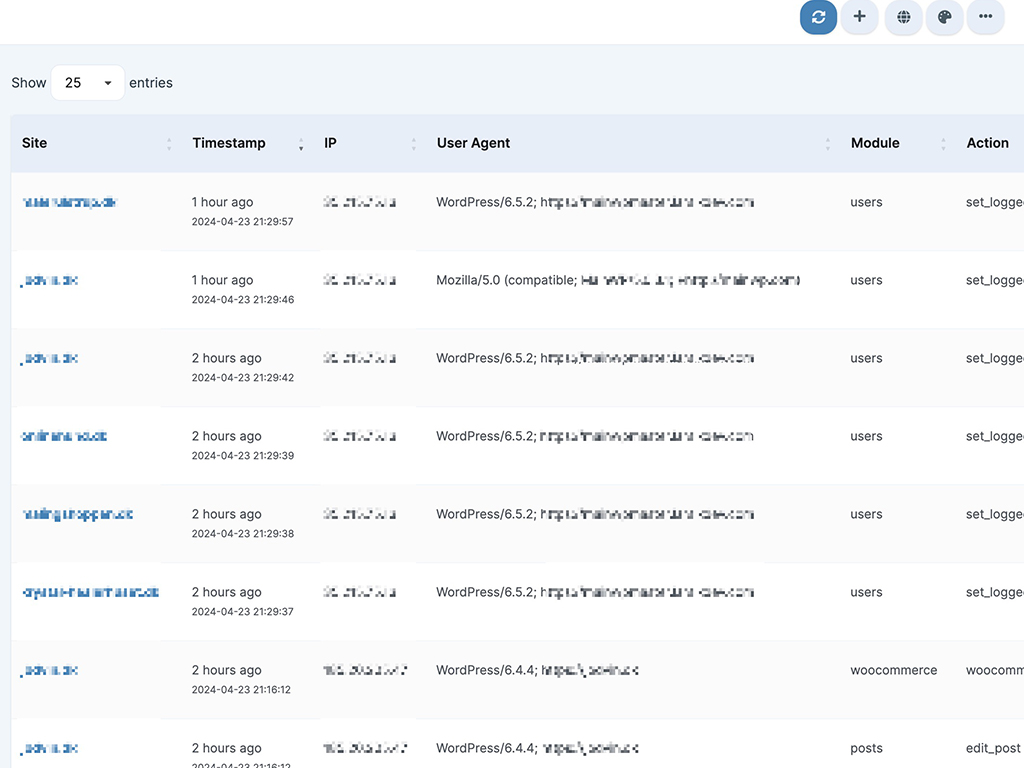Image resolution: width=1024 pixels, height=768 pixels.
Task: Open site link in the woocommerce row
Action: (50, 670)
